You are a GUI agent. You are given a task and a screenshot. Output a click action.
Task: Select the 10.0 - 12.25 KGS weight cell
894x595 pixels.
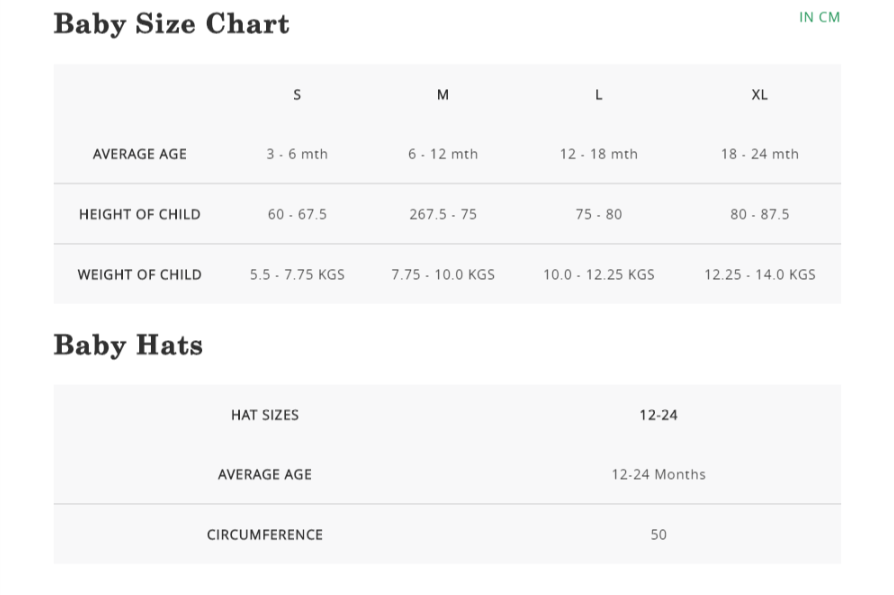(599, 274)
